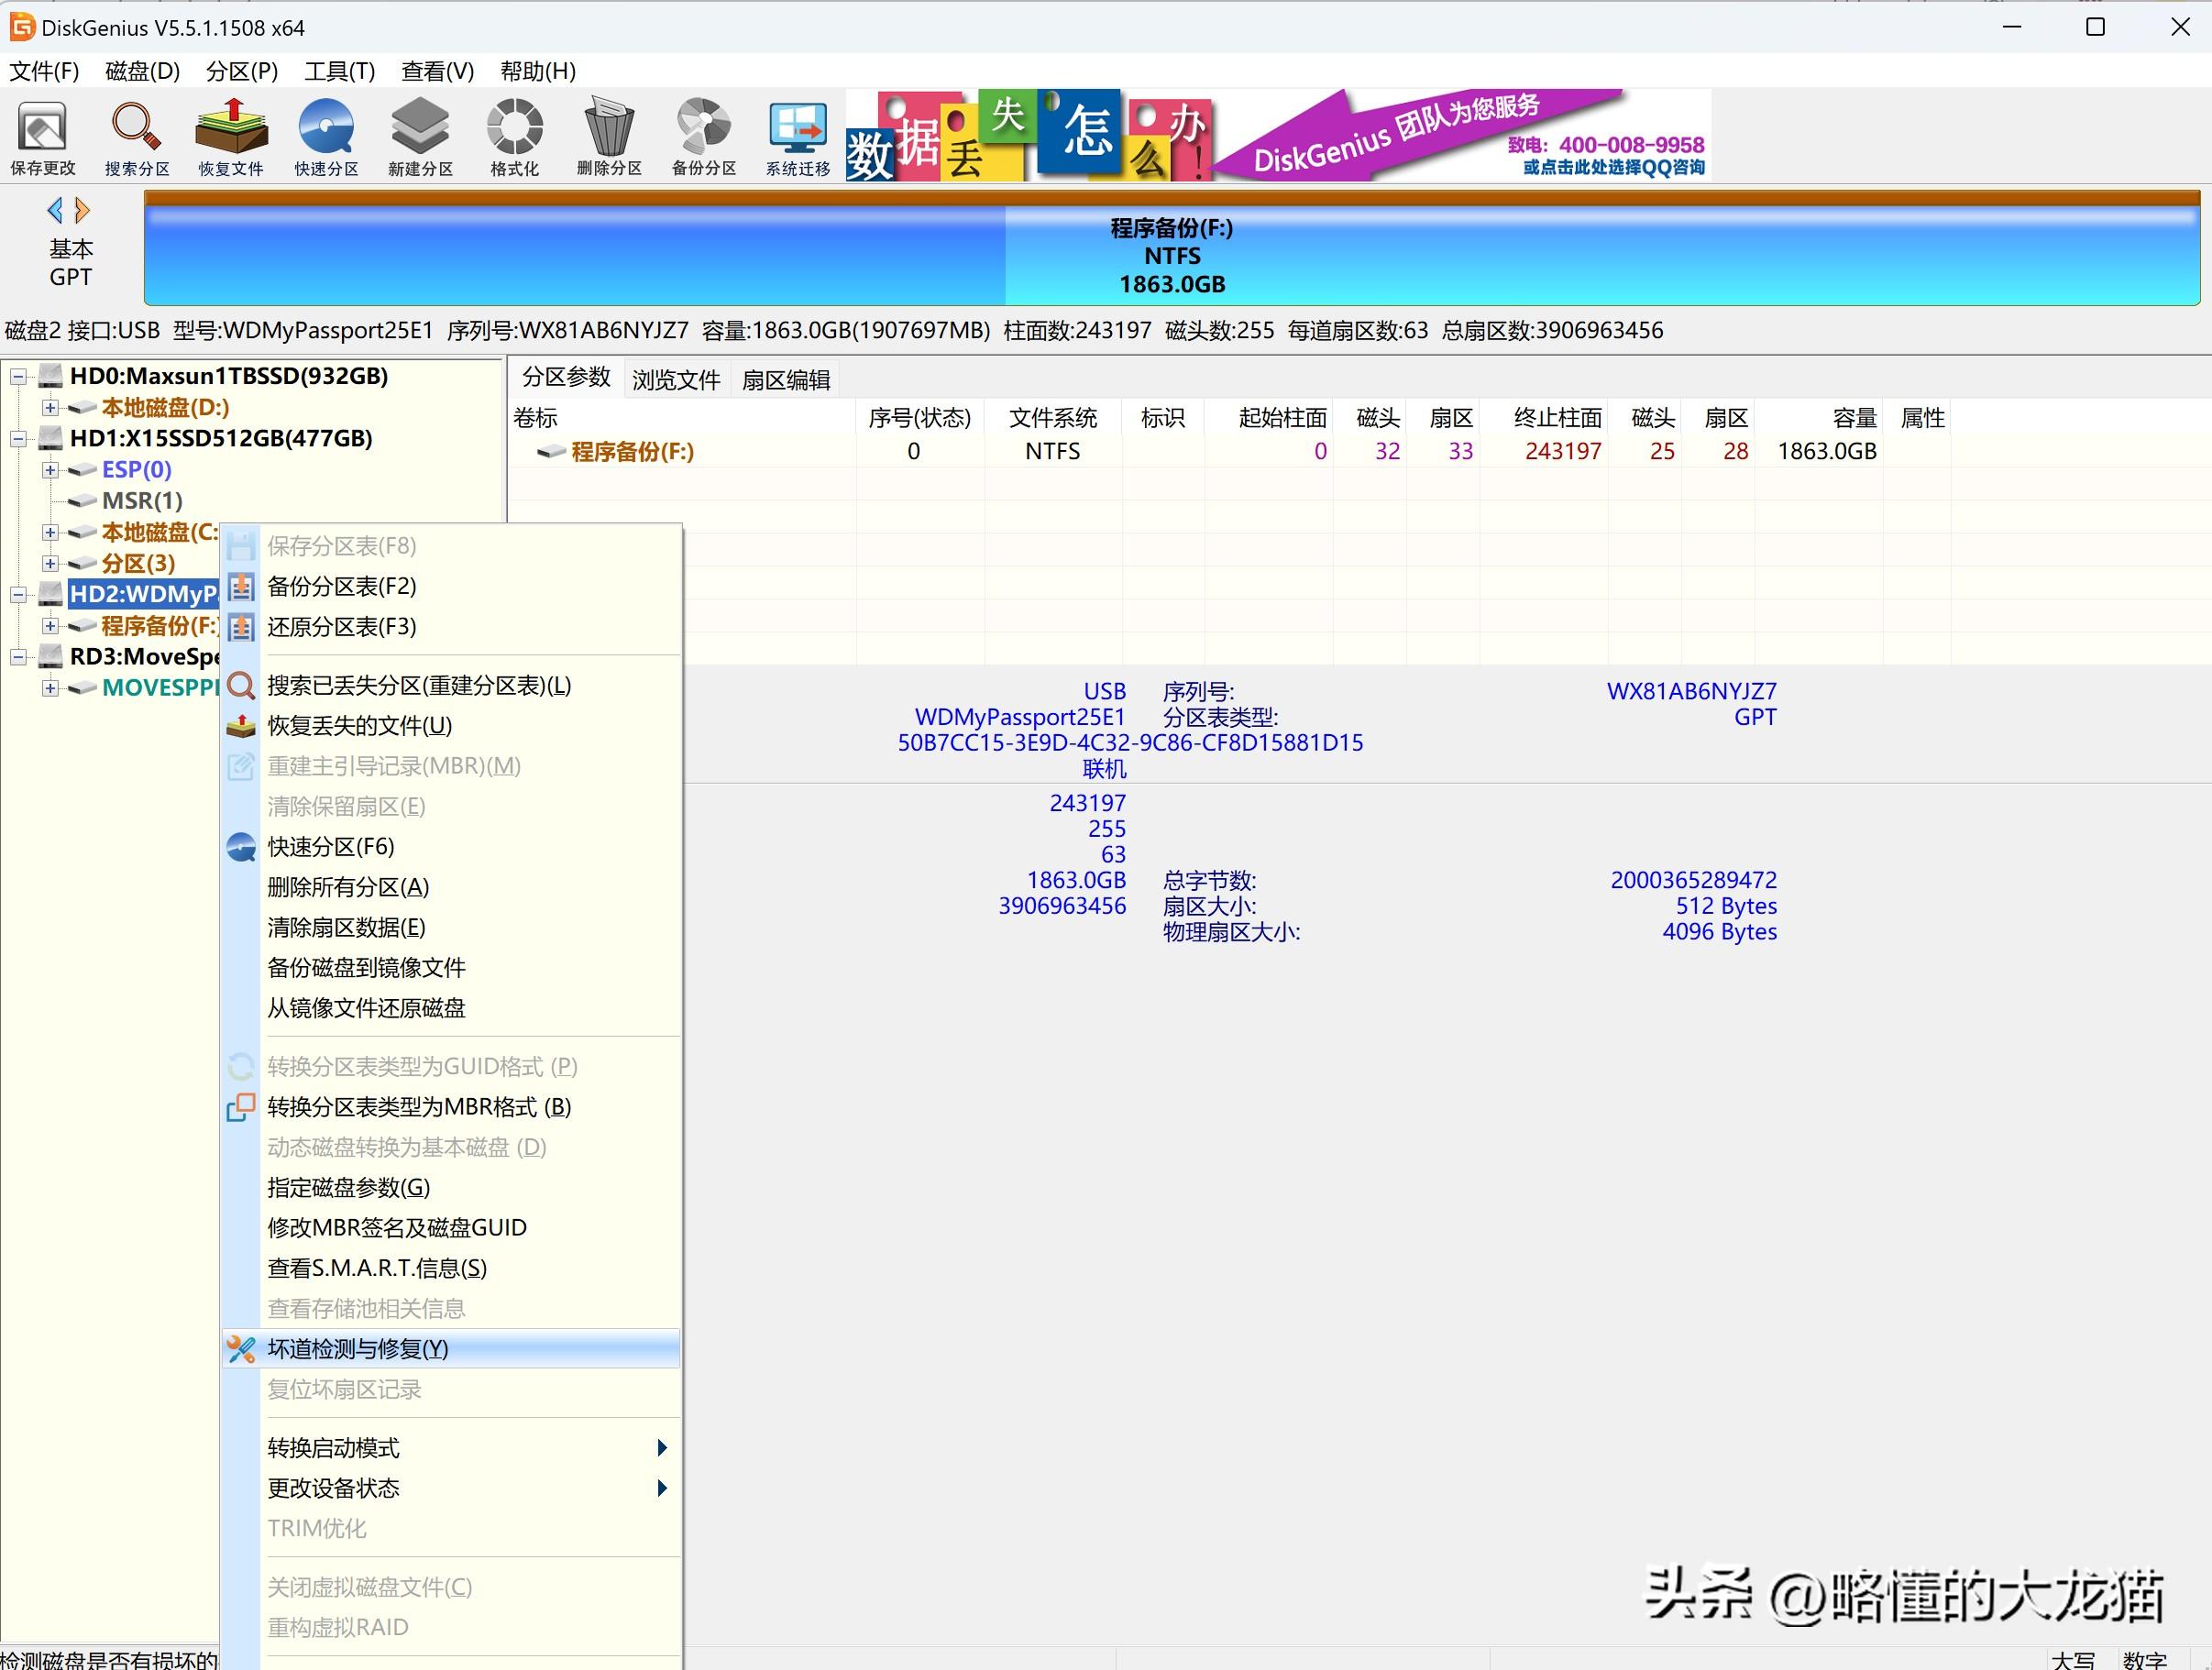Open the 分区(P) menu
Screen dimensions: 2212x1670
(x=241, y=71)
